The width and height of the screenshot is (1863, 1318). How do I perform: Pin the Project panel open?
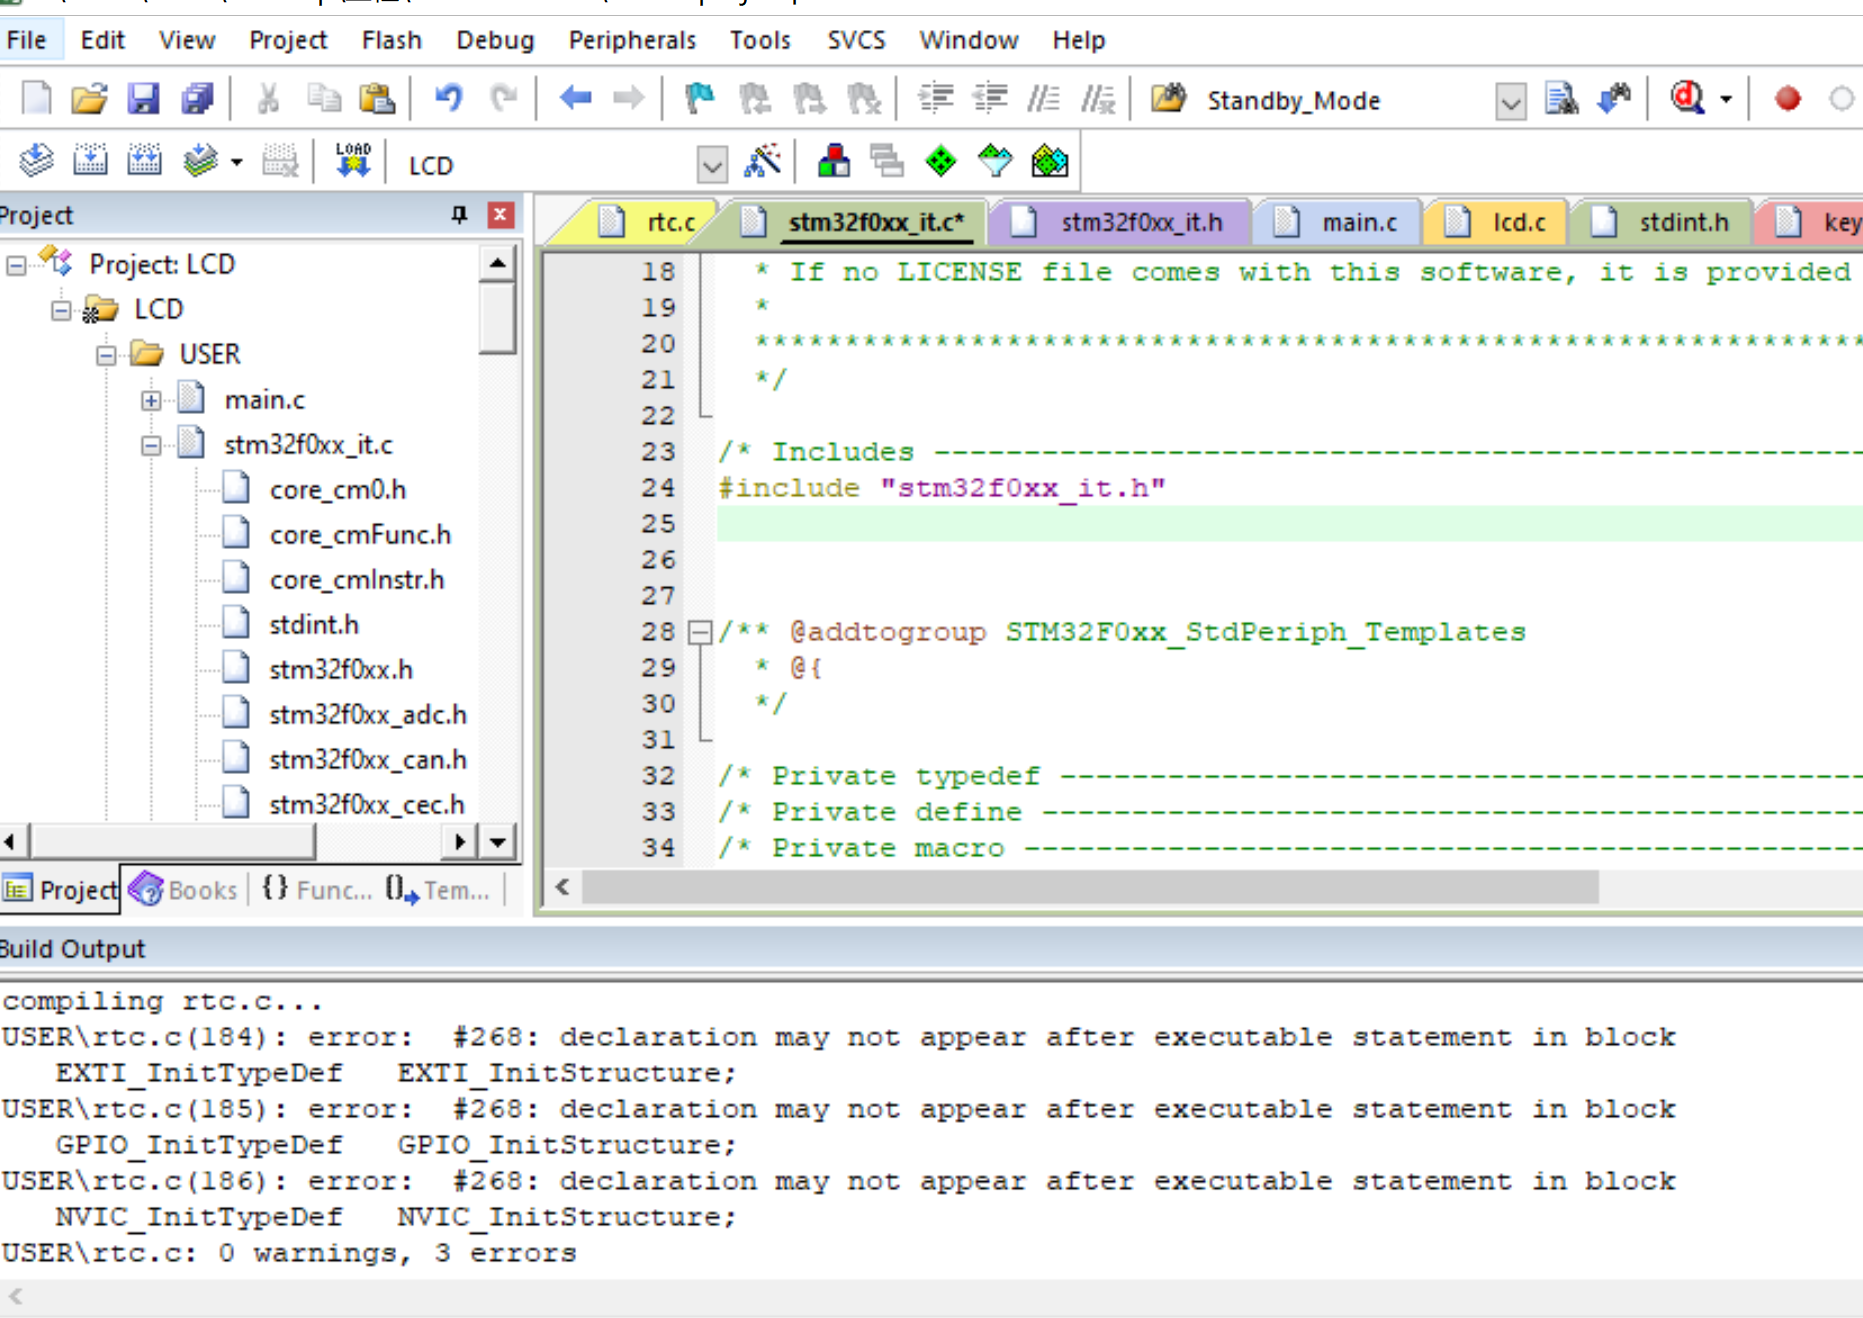pos(459,214)
